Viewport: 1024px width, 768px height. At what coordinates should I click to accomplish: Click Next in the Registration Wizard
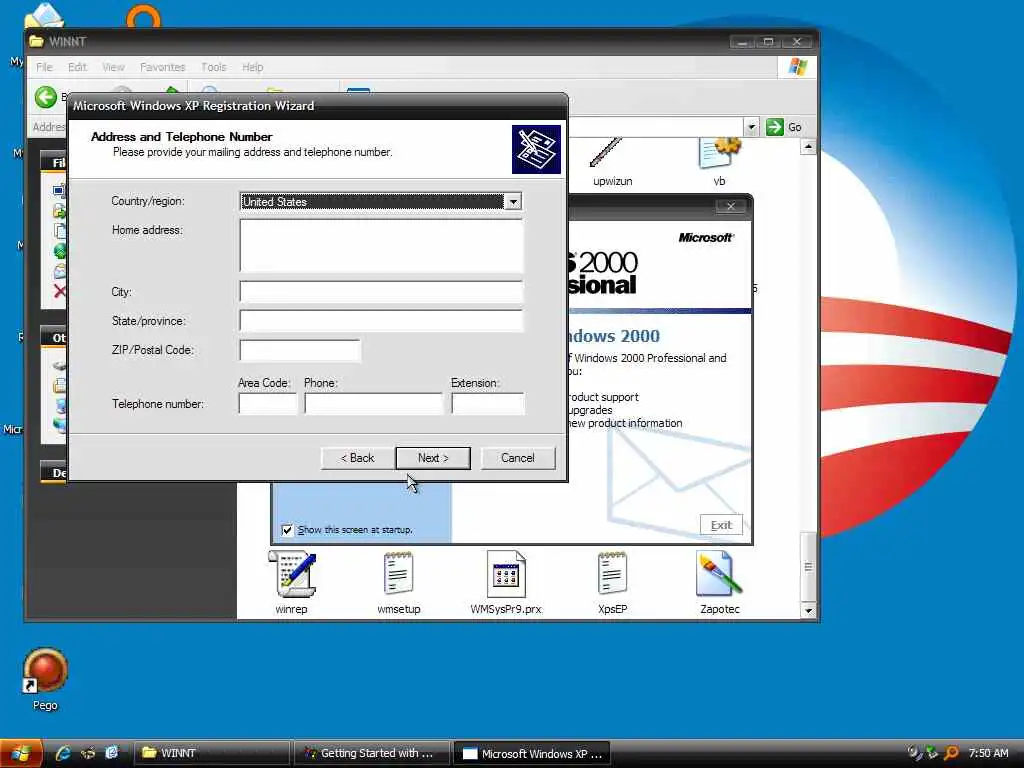(x=433, y=458)
